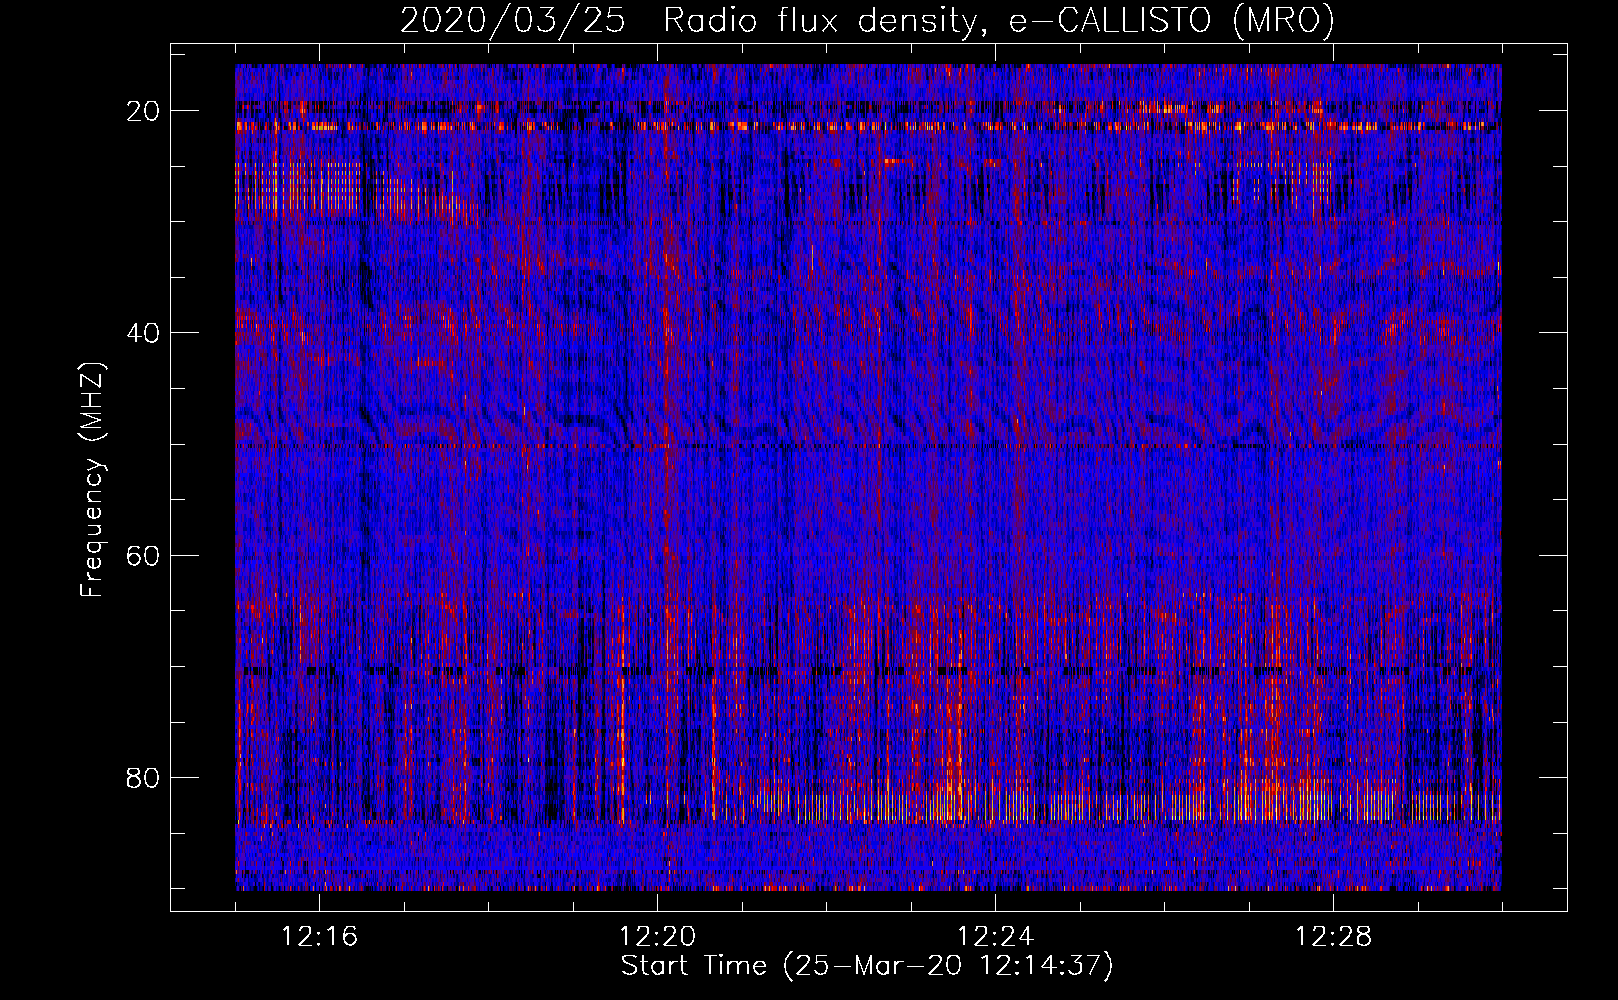
Task: Select the frequency tick label 20
Action: click(x=144, y=112)
